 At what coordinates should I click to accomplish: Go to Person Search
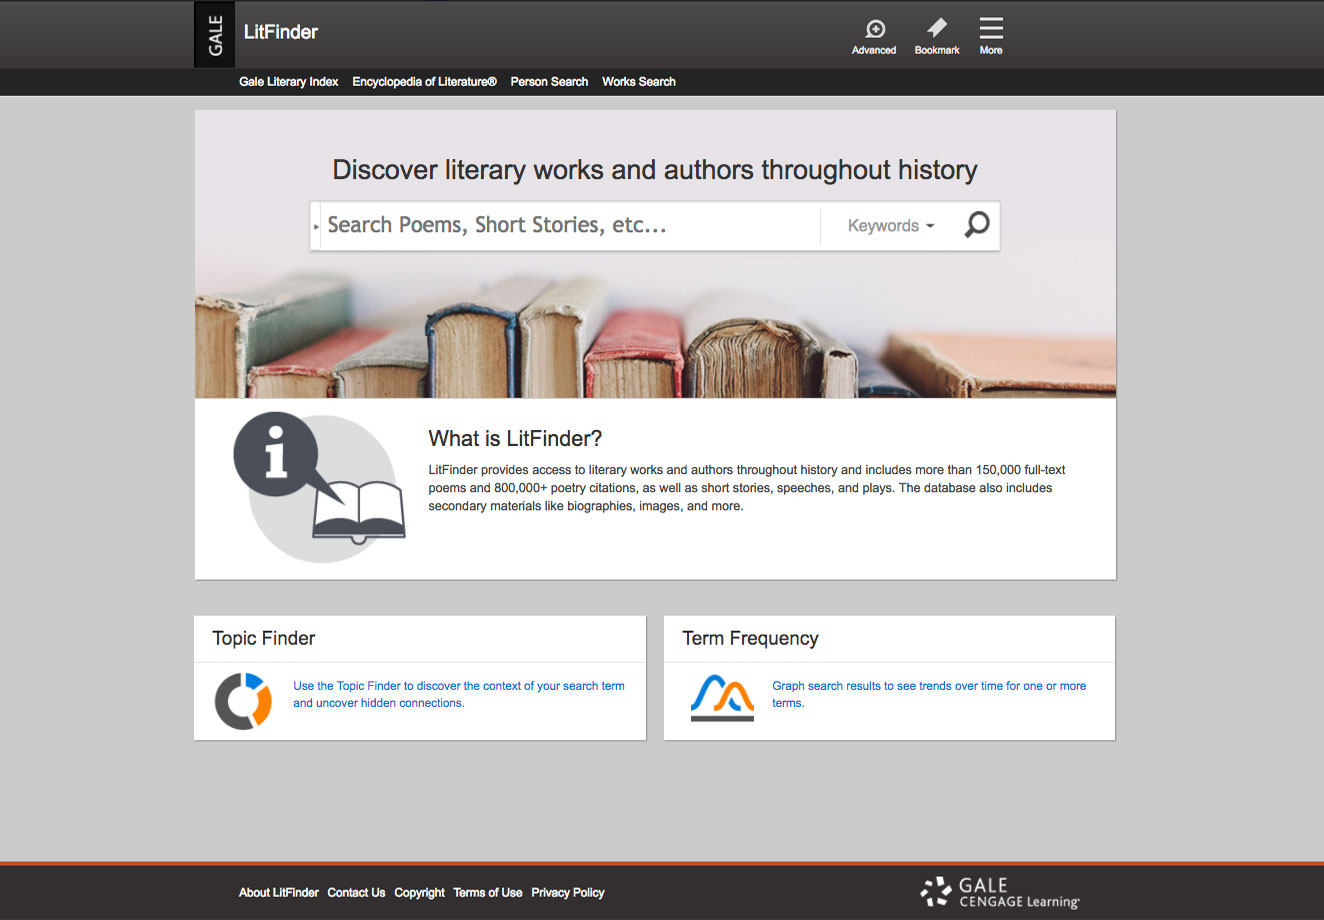pos(549,82)
